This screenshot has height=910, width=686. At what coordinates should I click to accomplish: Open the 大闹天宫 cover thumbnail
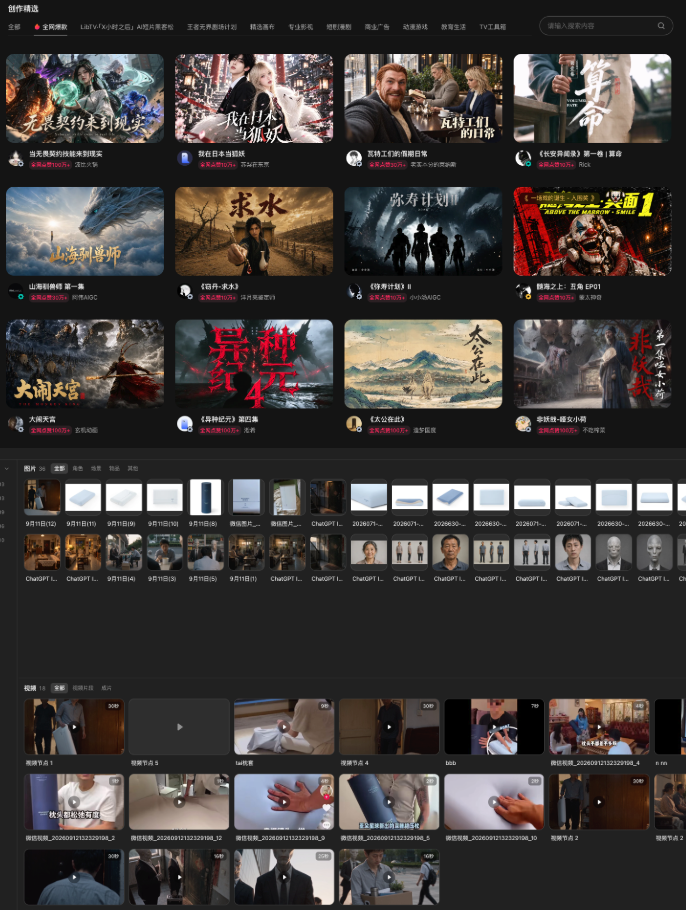[x=85, y=364]
